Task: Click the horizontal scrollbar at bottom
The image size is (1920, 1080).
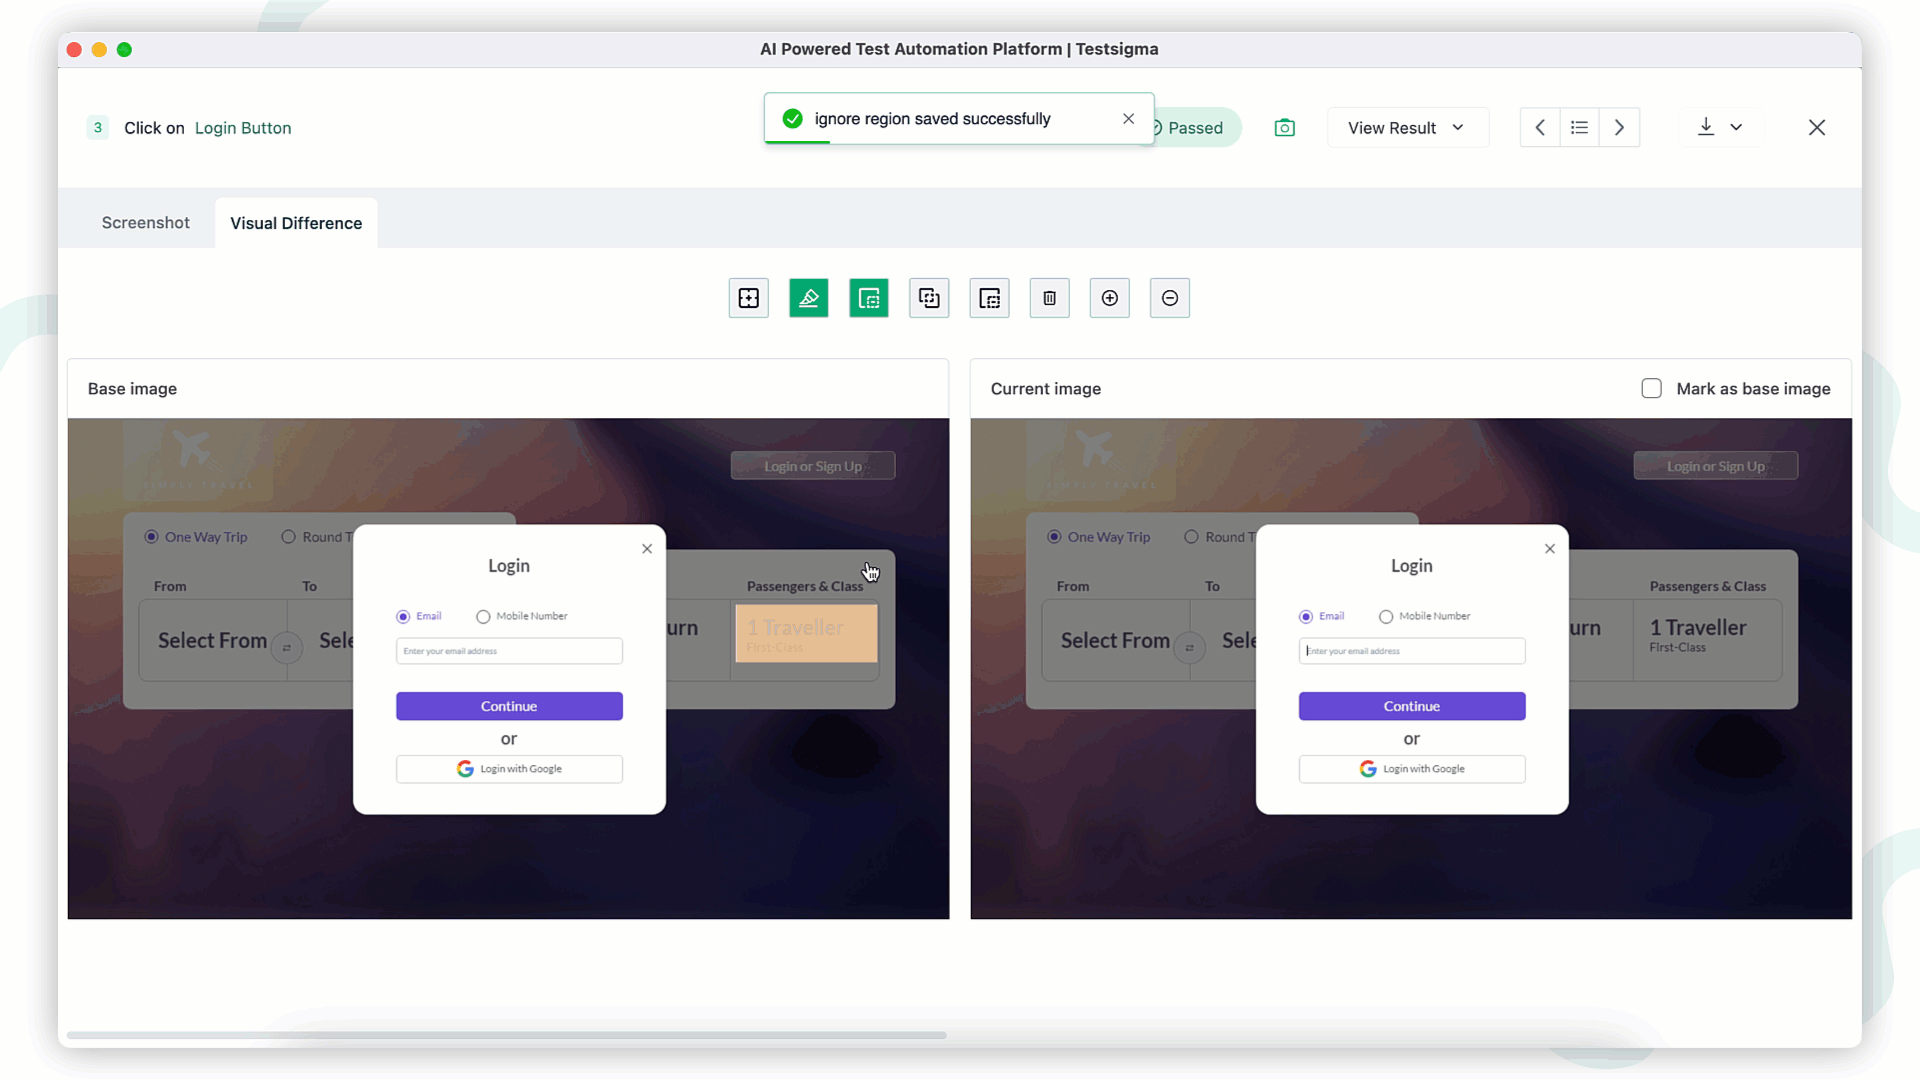Action: 506,1035
